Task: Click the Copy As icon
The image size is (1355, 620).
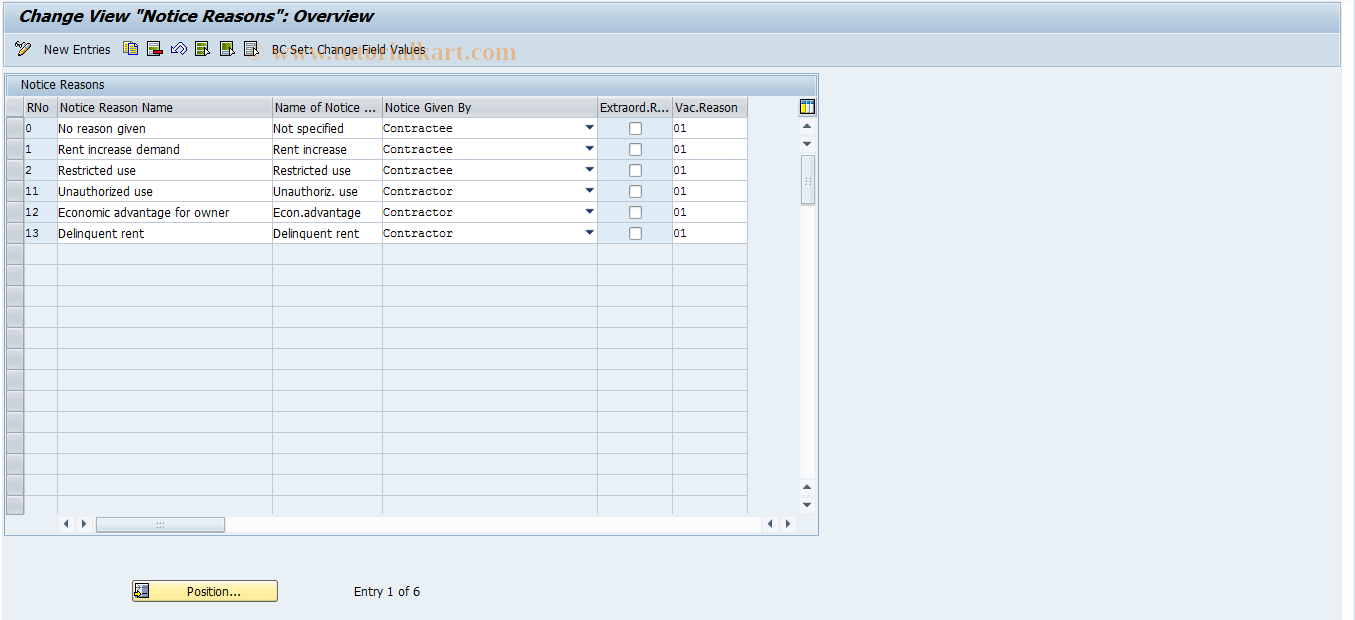Action: point(131,48)
